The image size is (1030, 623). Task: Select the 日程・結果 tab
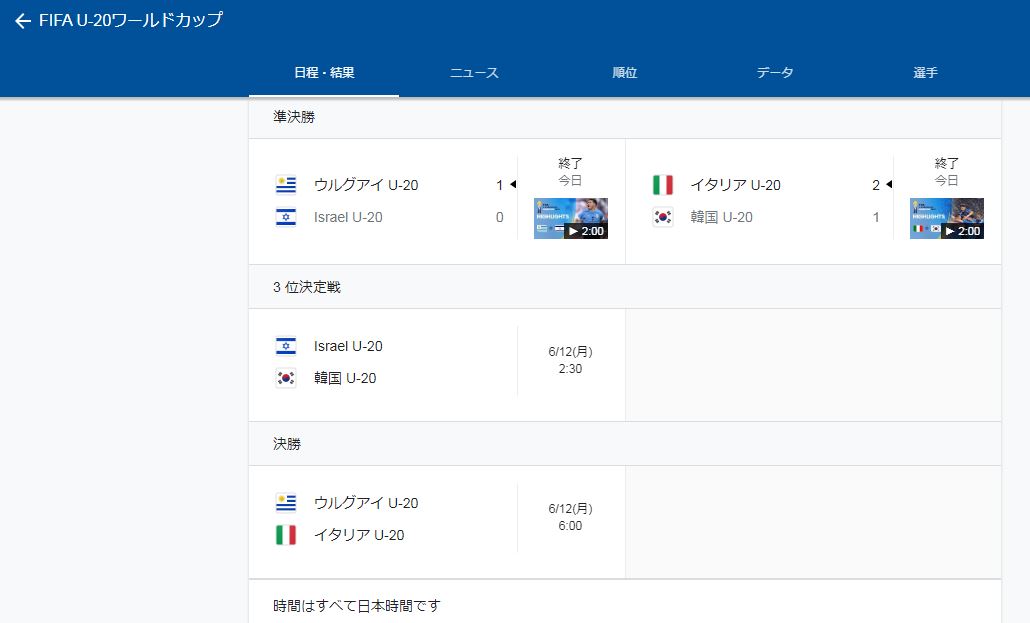click(324, 73)
